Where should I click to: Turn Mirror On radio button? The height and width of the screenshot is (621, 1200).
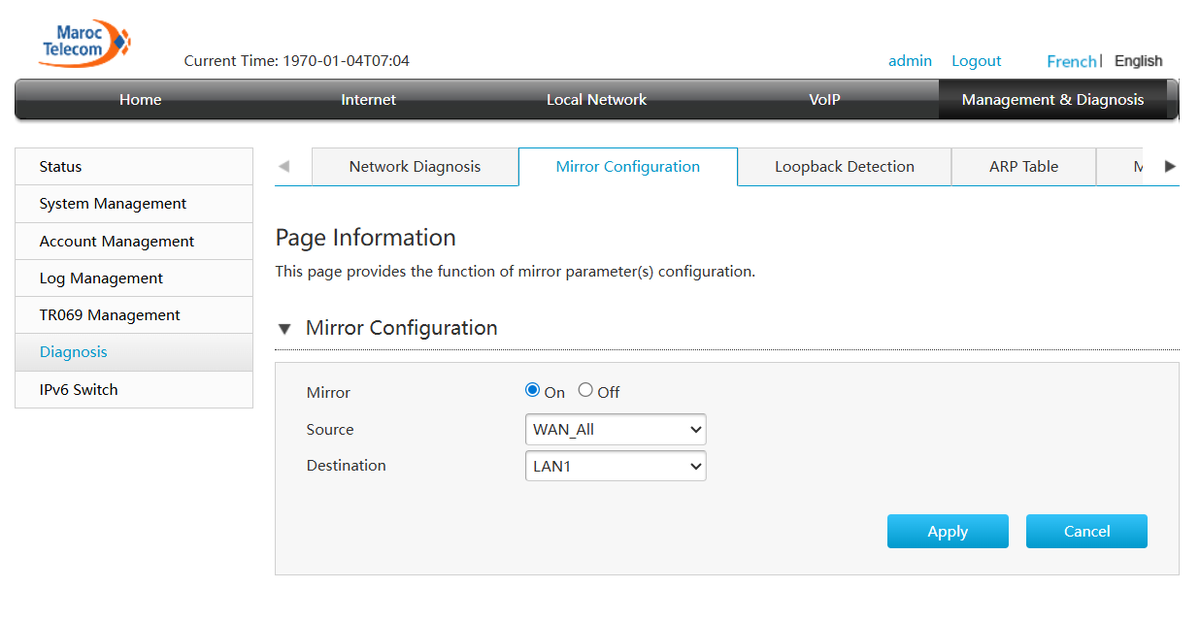tap(533, 390)
